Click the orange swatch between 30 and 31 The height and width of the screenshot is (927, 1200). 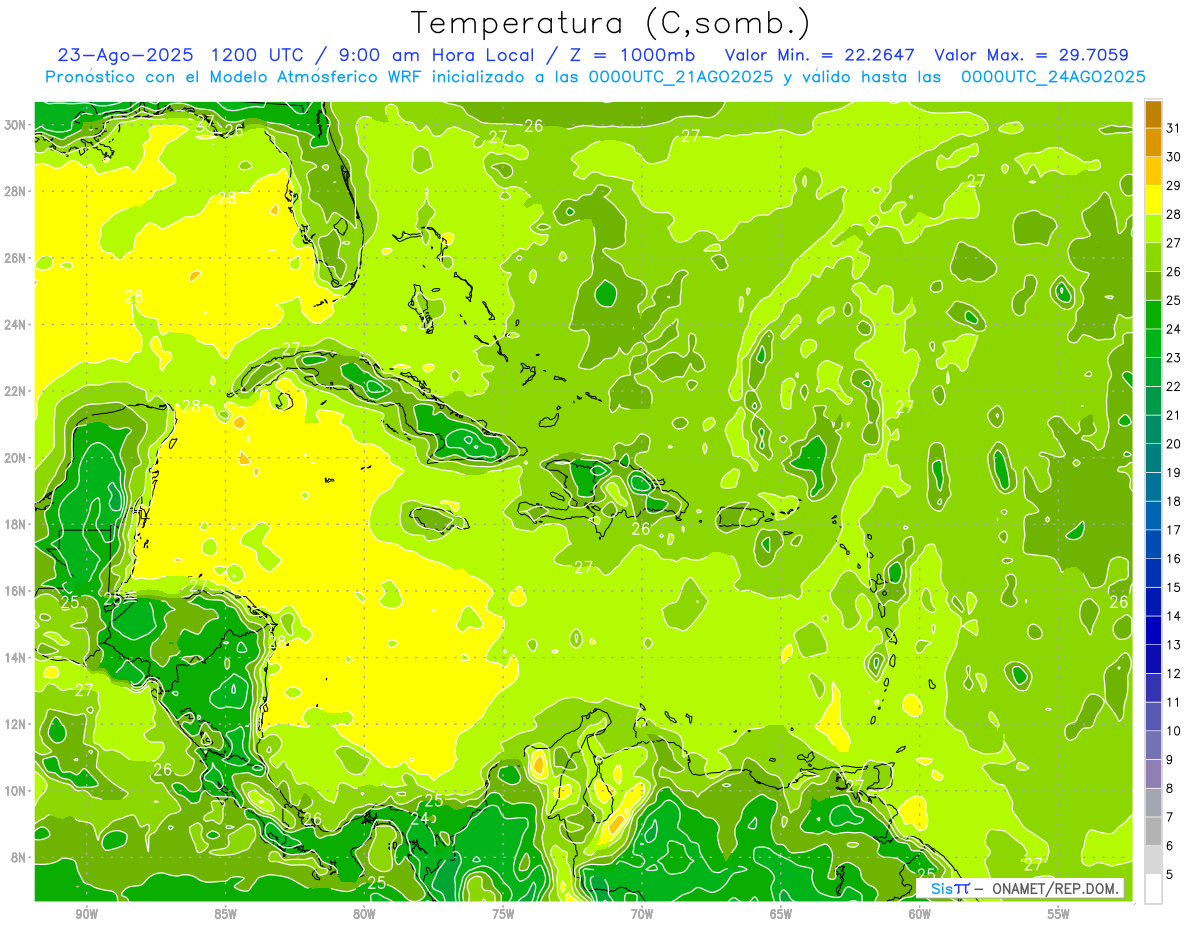1153,143
